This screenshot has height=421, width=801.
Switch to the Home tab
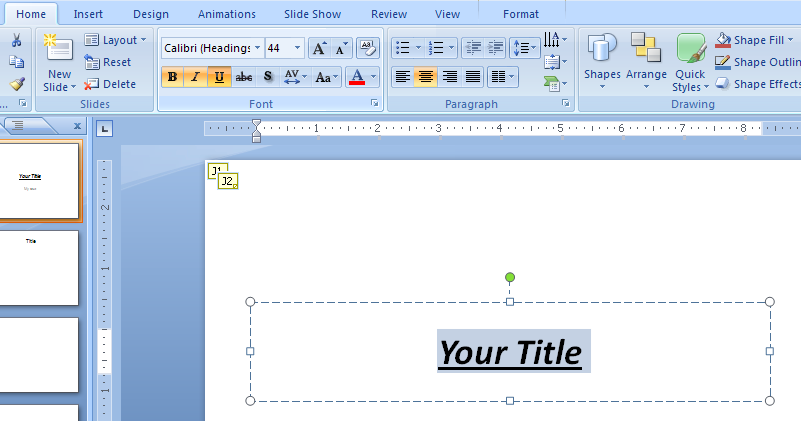tap(31, 14)
